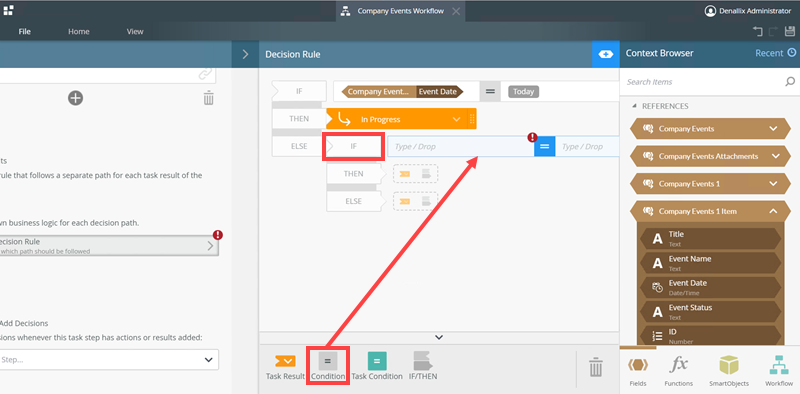This screenshot has width=800, height=394.
Task: Open the In Progress outcome dropdown
Action: point(456,119)
